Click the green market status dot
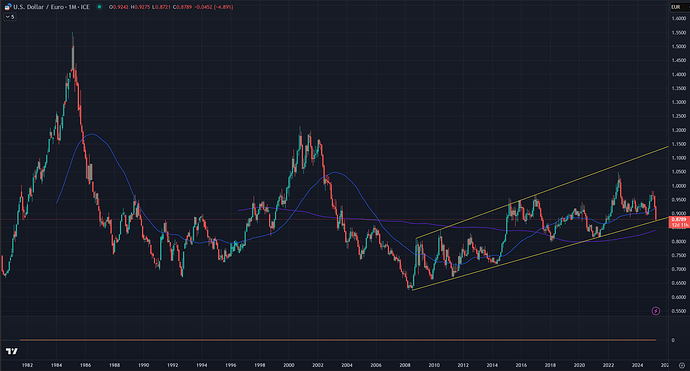Image resolution: width=690 pixels, height=371 pixels. (x=99, y=7)
